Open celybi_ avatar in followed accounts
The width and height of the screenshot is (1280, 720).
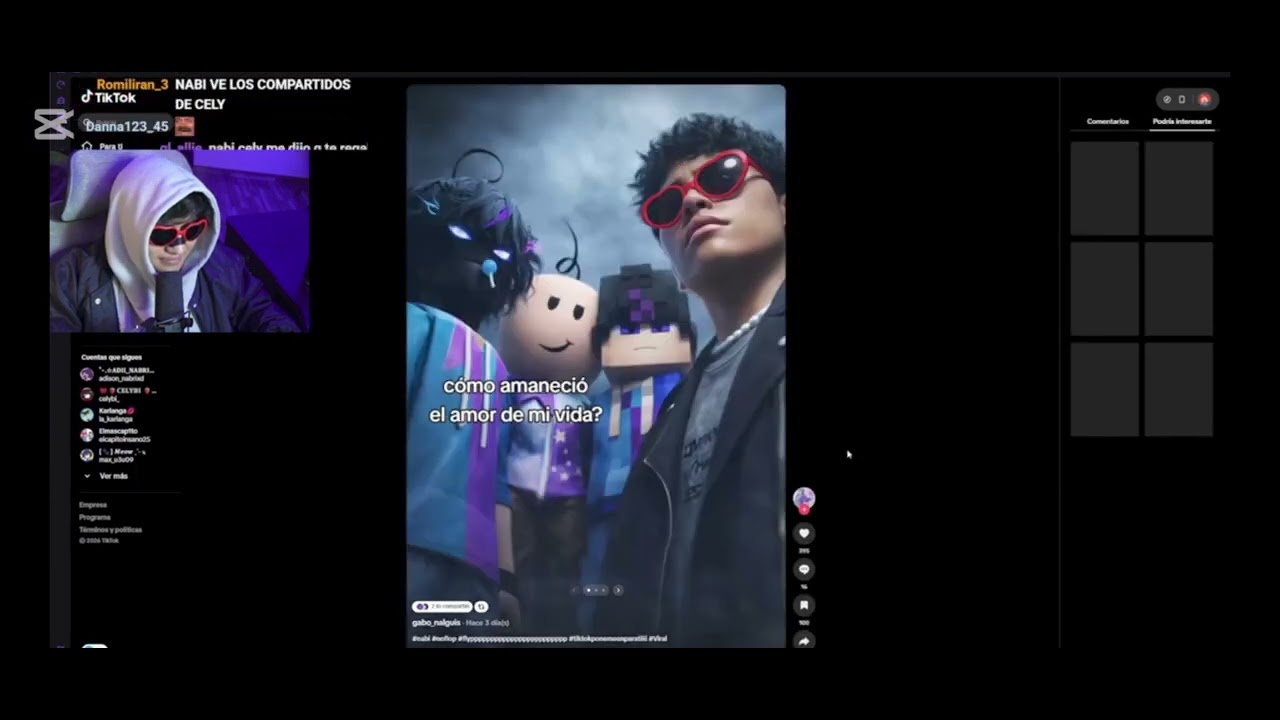[87, 394]
